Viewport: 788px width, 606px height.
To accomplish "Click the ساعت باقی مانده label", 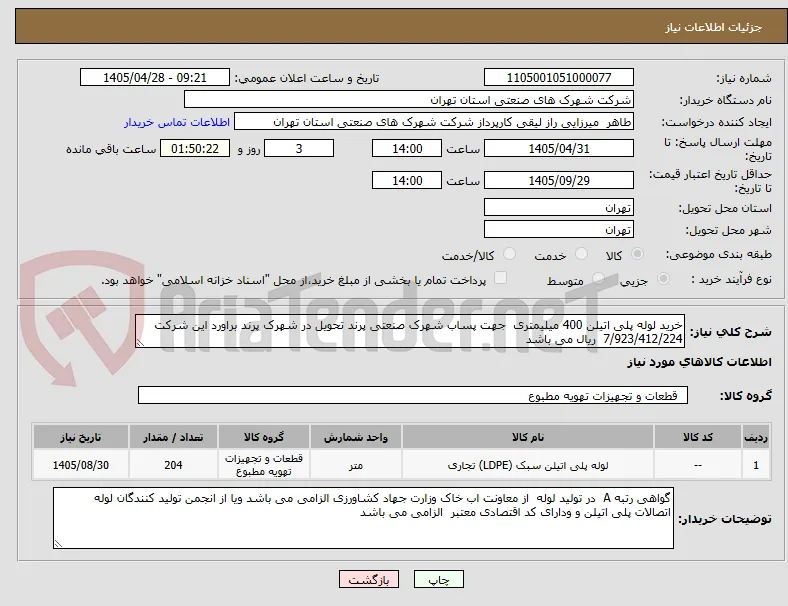I will point(111,149).
